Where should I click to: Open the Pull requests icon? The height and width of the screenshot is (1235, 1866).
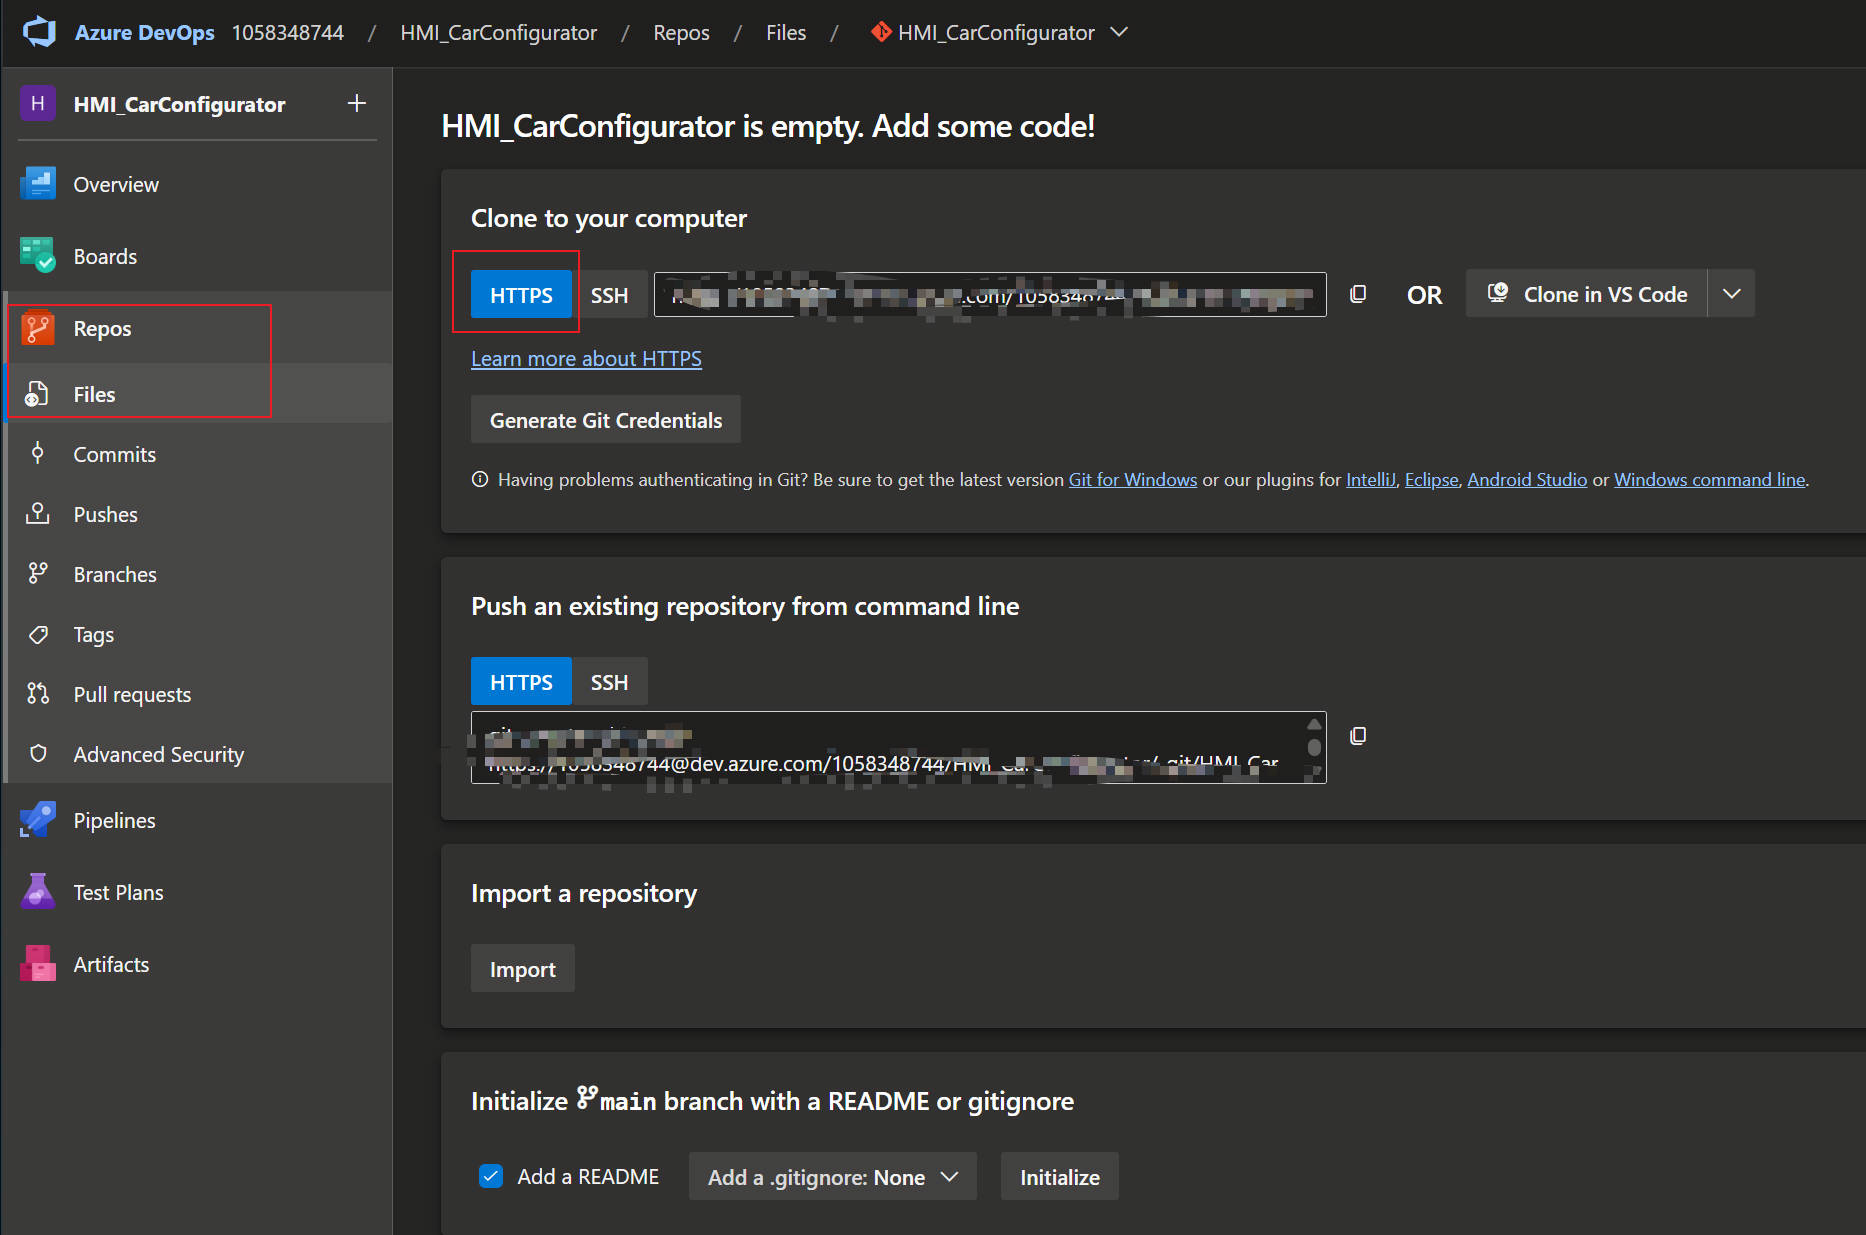pos(37,694)
